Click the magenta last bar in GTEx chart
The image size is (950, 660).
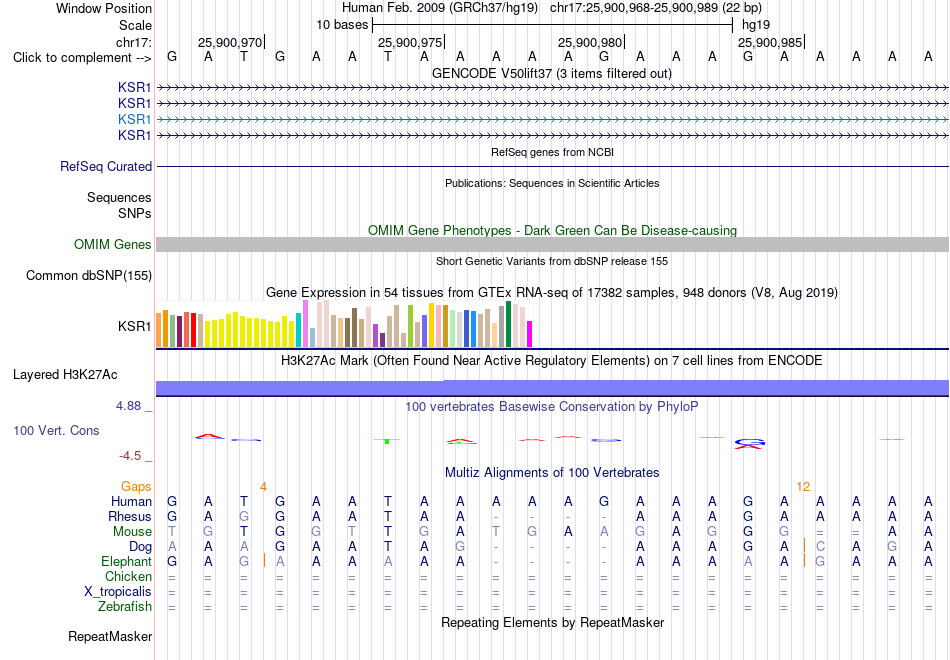pyautogui.click(x=530, y=334)
